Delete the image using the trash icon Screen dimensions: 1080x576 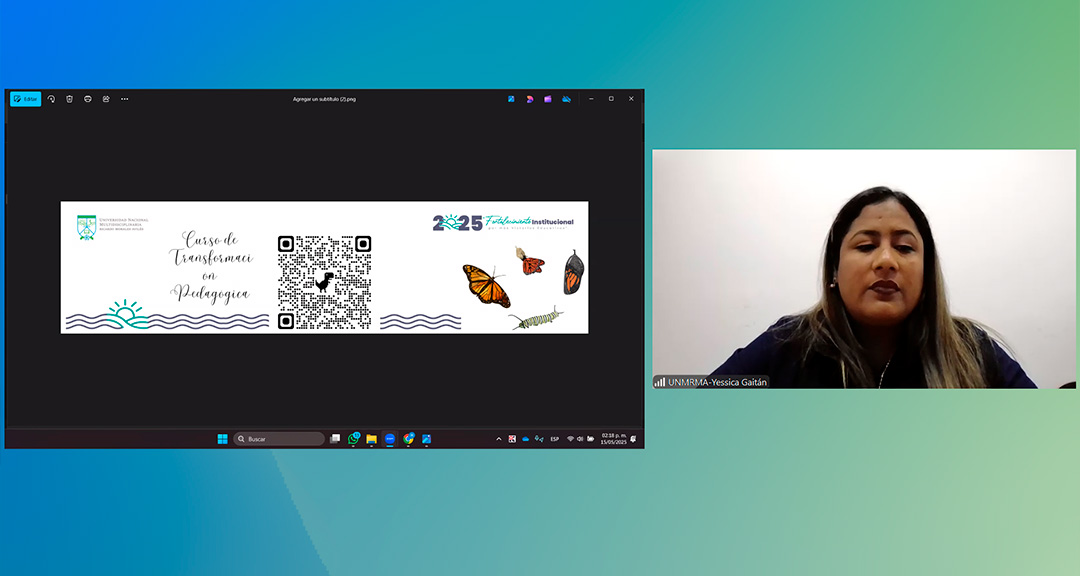click(x=70, y=99)
